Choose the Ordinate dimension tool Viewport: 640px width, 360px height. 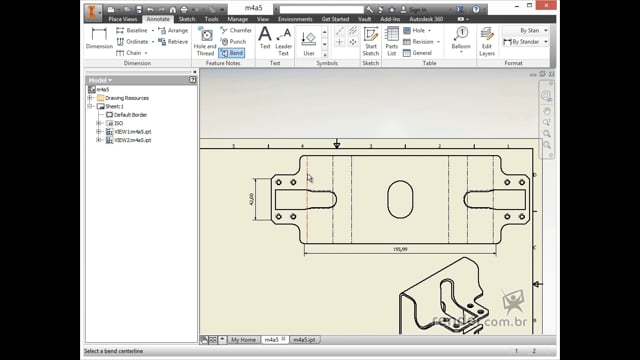click(132, 42)
